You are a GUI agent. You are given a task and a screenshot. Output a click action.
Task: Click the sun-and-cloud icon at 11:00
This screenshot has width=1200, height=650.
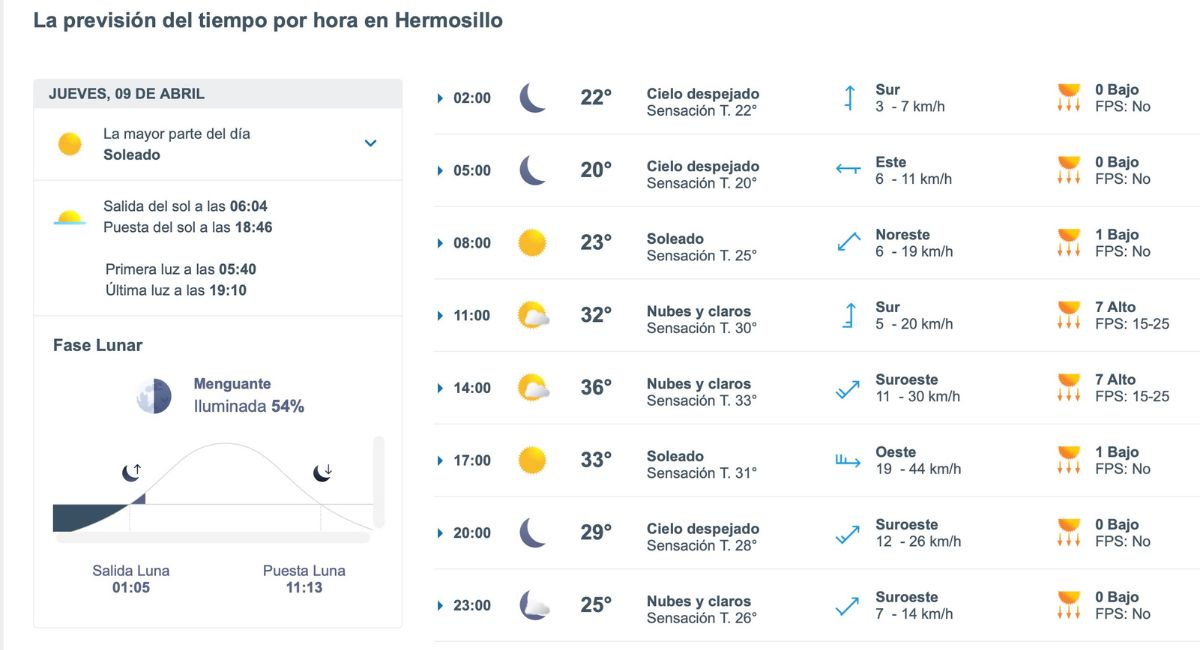533,315
